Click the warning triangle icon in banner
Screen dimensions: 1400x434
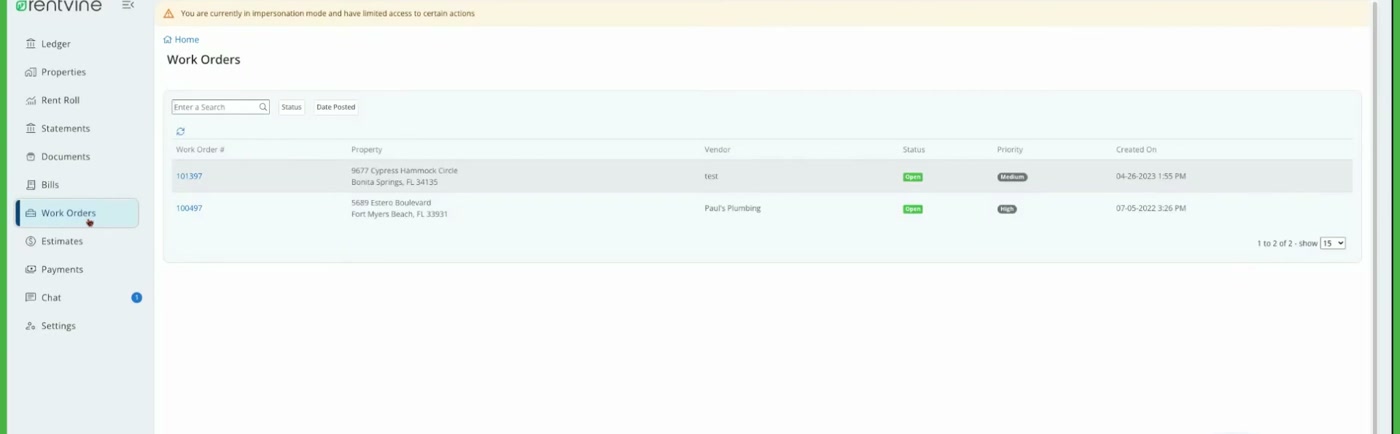click(168, 14)
